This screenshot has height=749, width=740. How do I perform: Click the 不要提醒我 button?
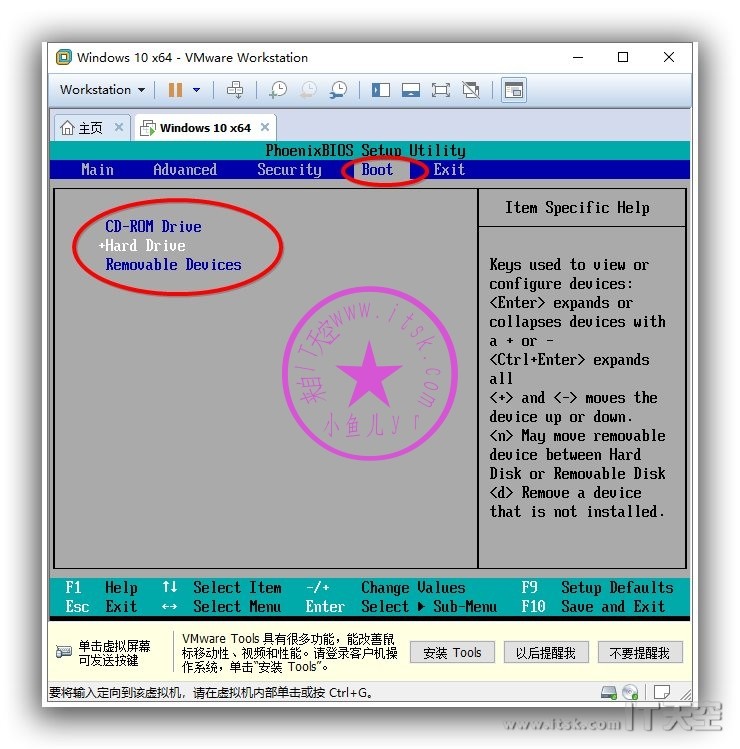coord(640,653)
